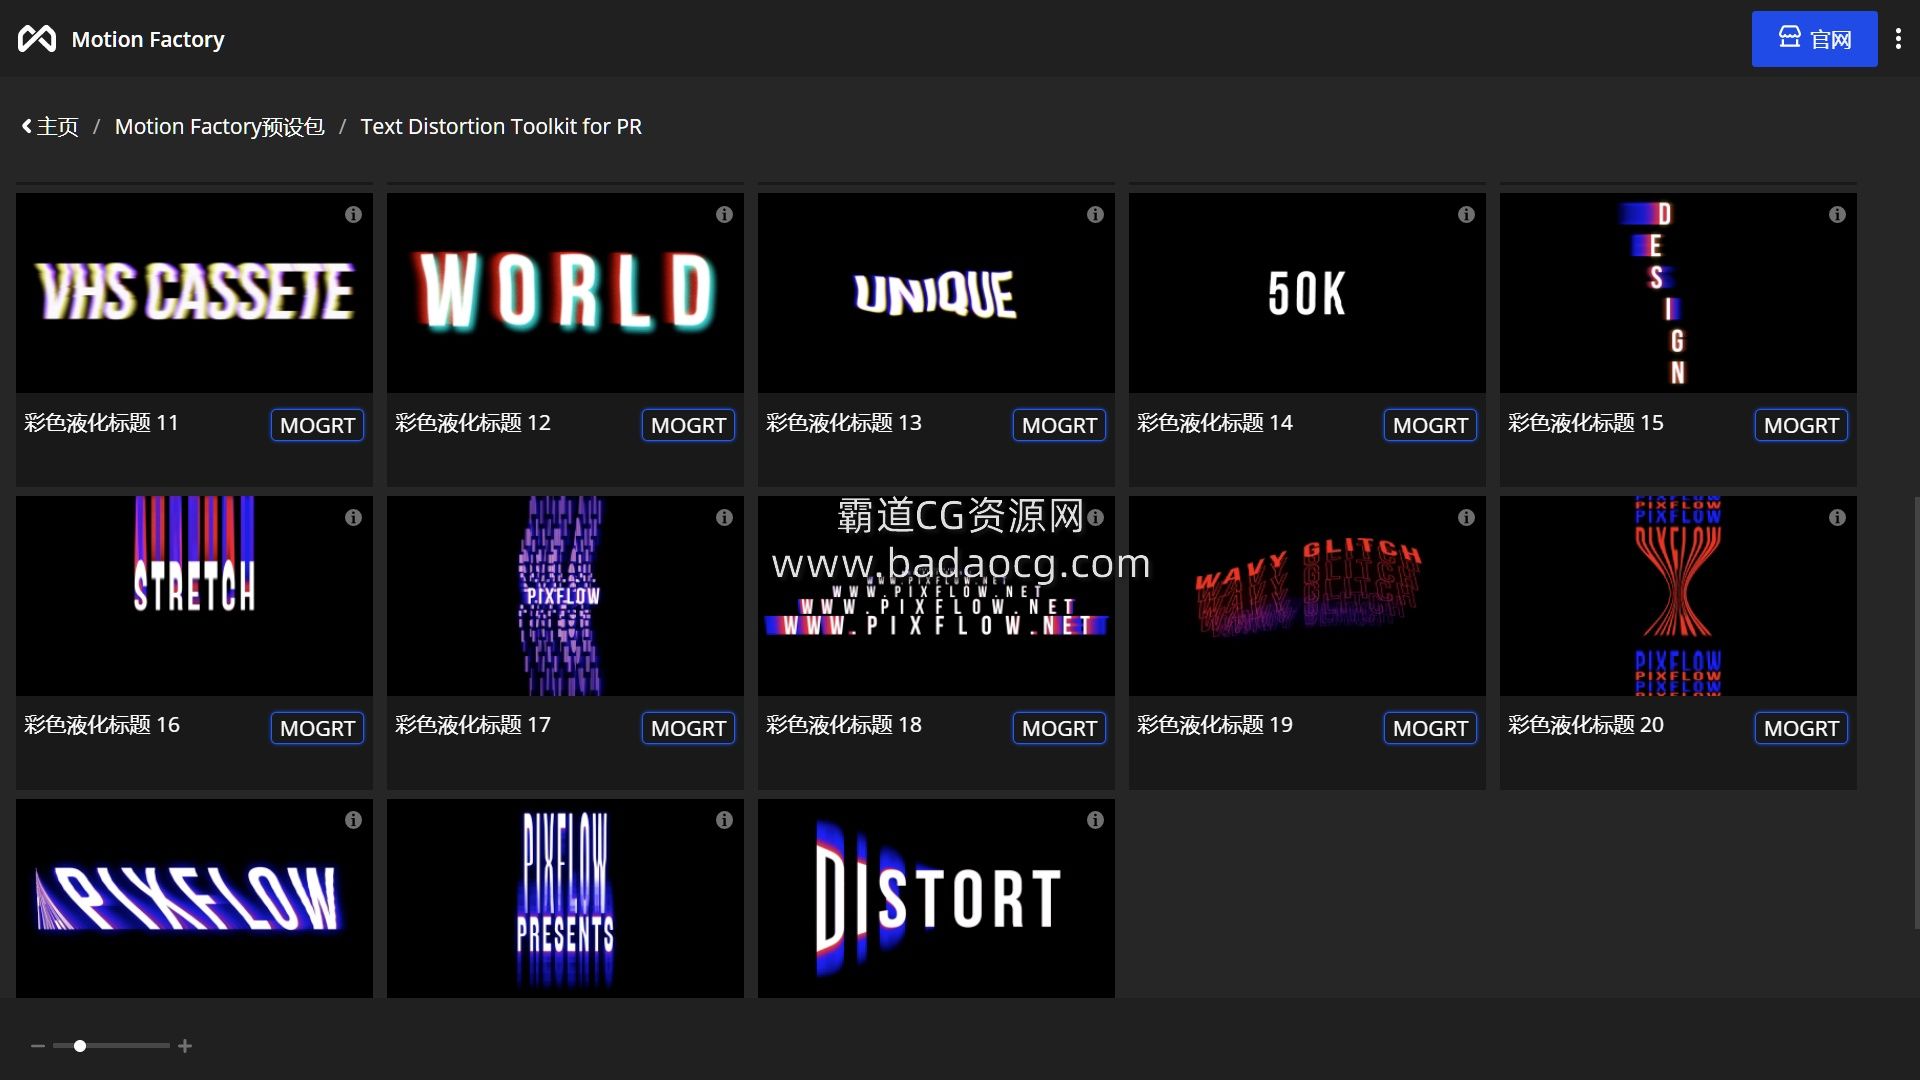1920x1080 pixels.
Task: Select the UNIQUE thumbnail
Action: (x=936, y=293)
